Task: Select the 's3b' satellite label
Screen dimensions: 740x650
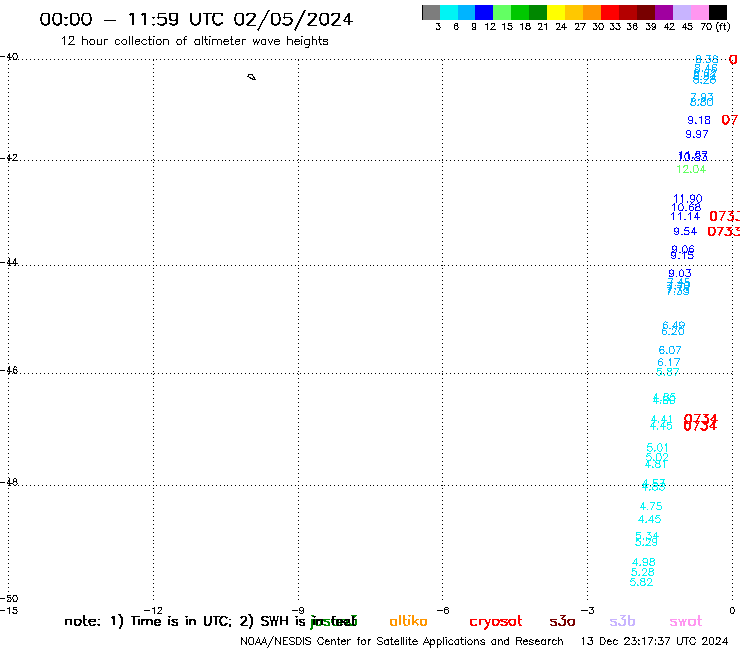Action: point(622,621)
